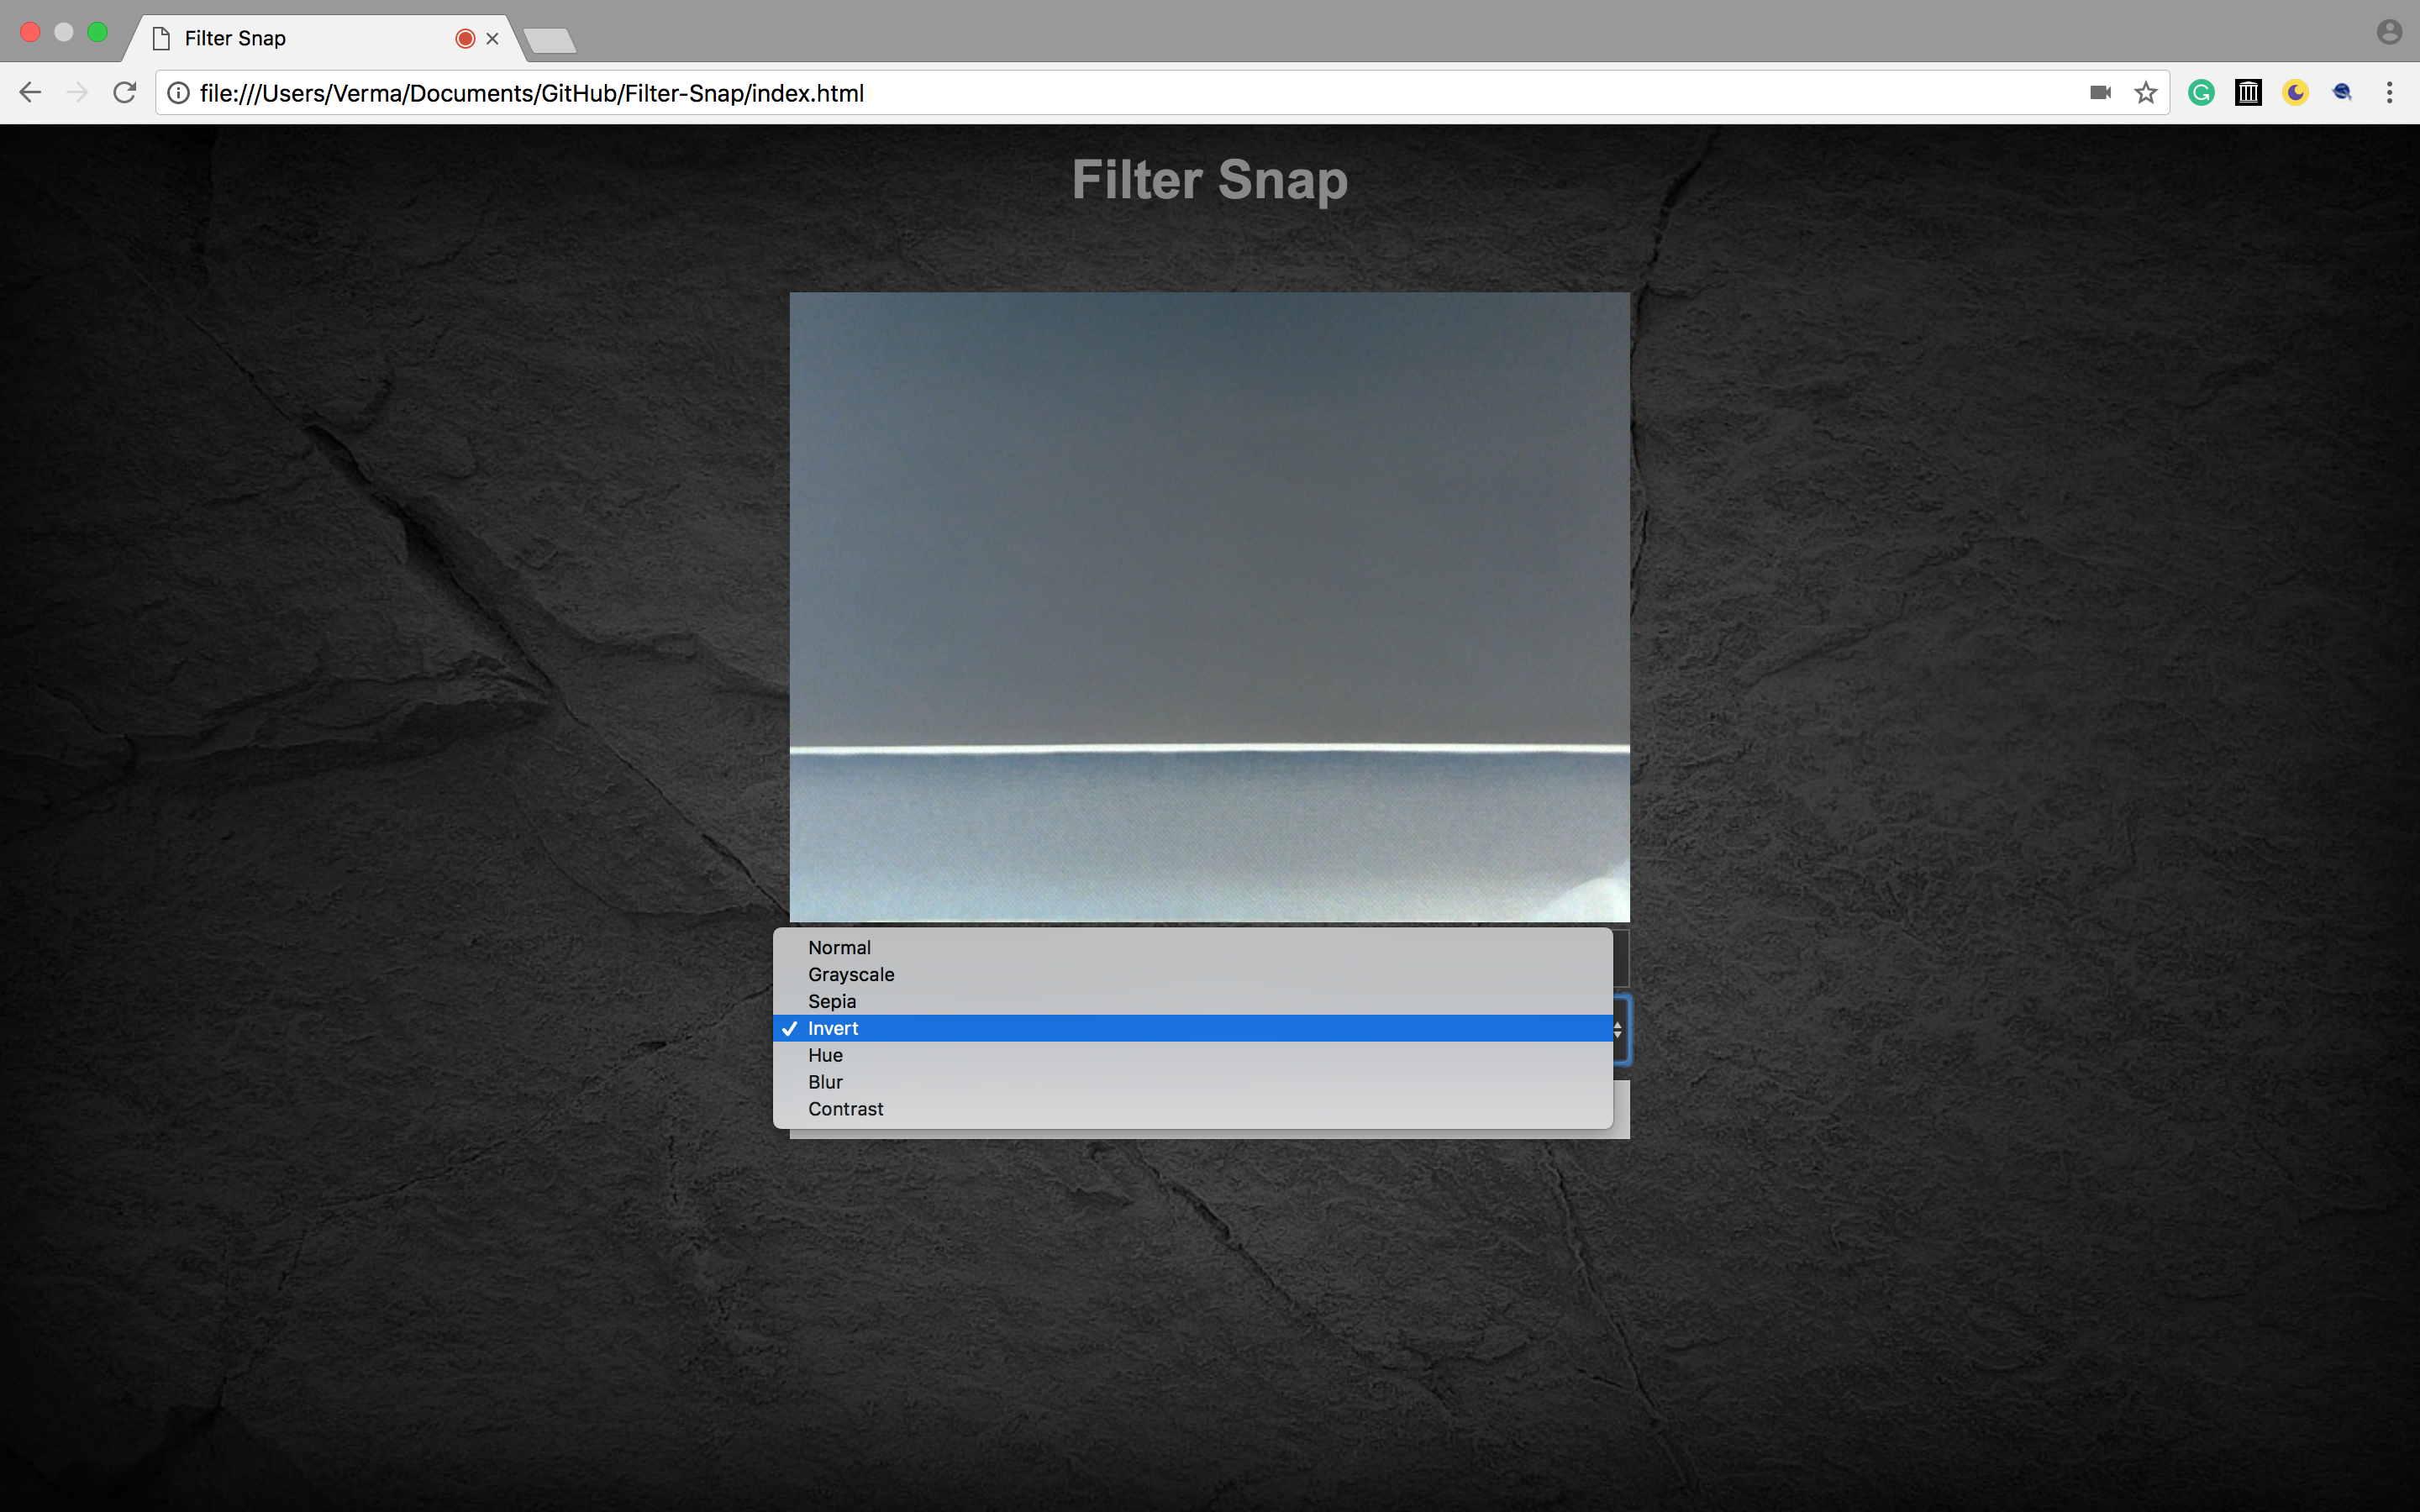The width and height of the screenshot is (2420, 1512).
Task: Click the camera indicator in address bar
Action: point(2100,93)
